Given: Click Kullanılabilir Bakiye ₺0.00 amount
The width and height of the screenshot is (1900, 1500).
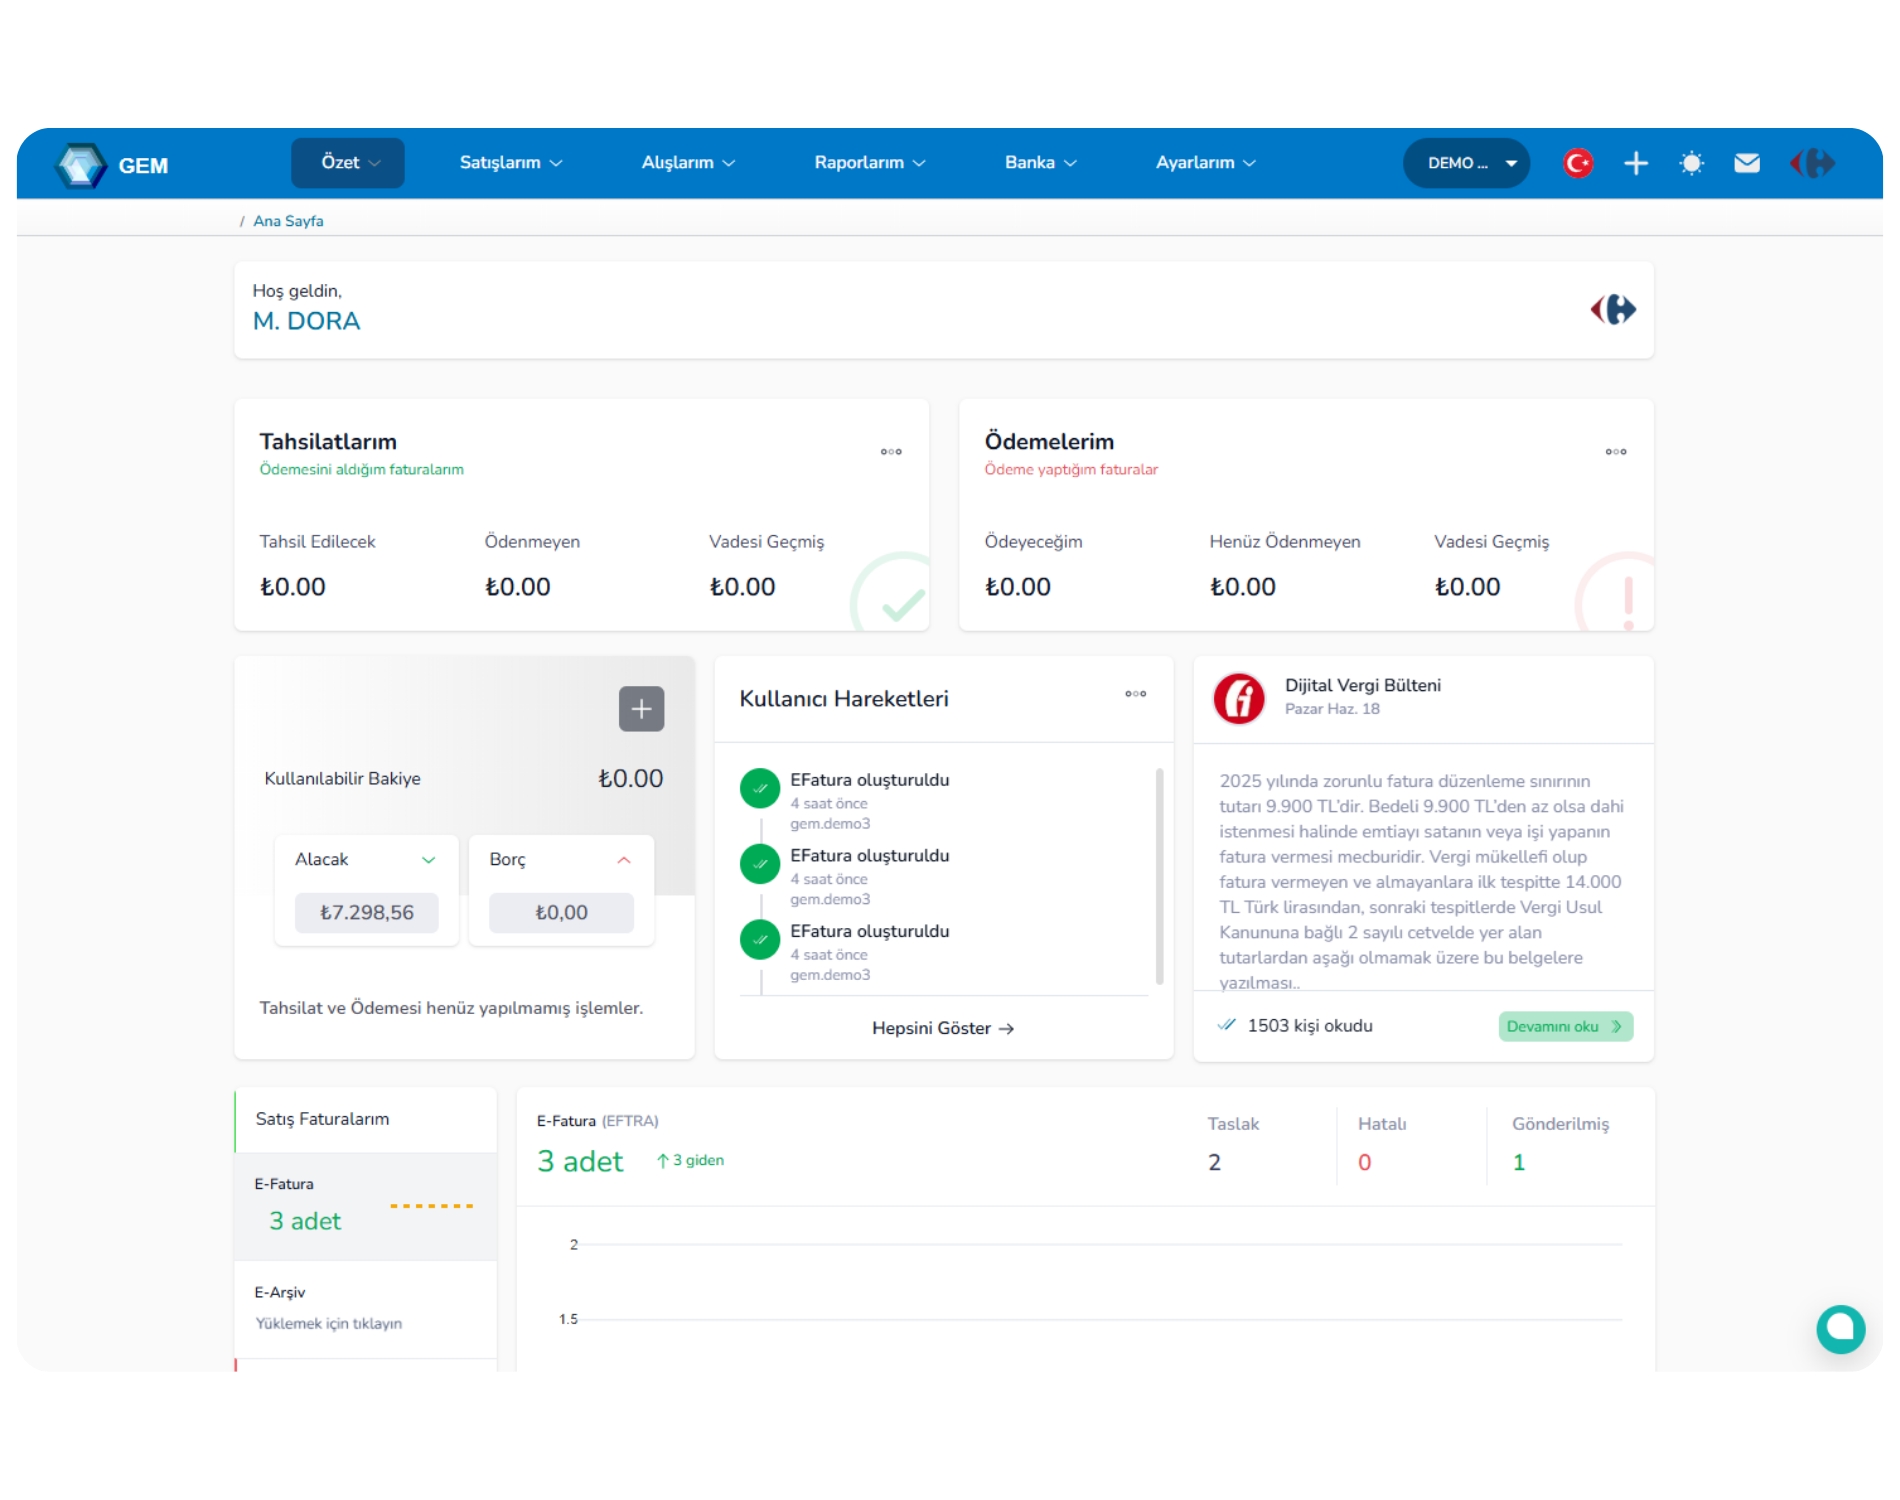Looking at the screenshot, I should click(631, 779).
